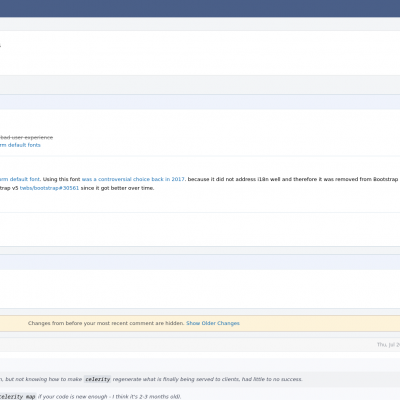The width and height of the screenshot is (400, 400).
Task: Open the 'rm default font' link in paragraph
Action: (20, 179)
